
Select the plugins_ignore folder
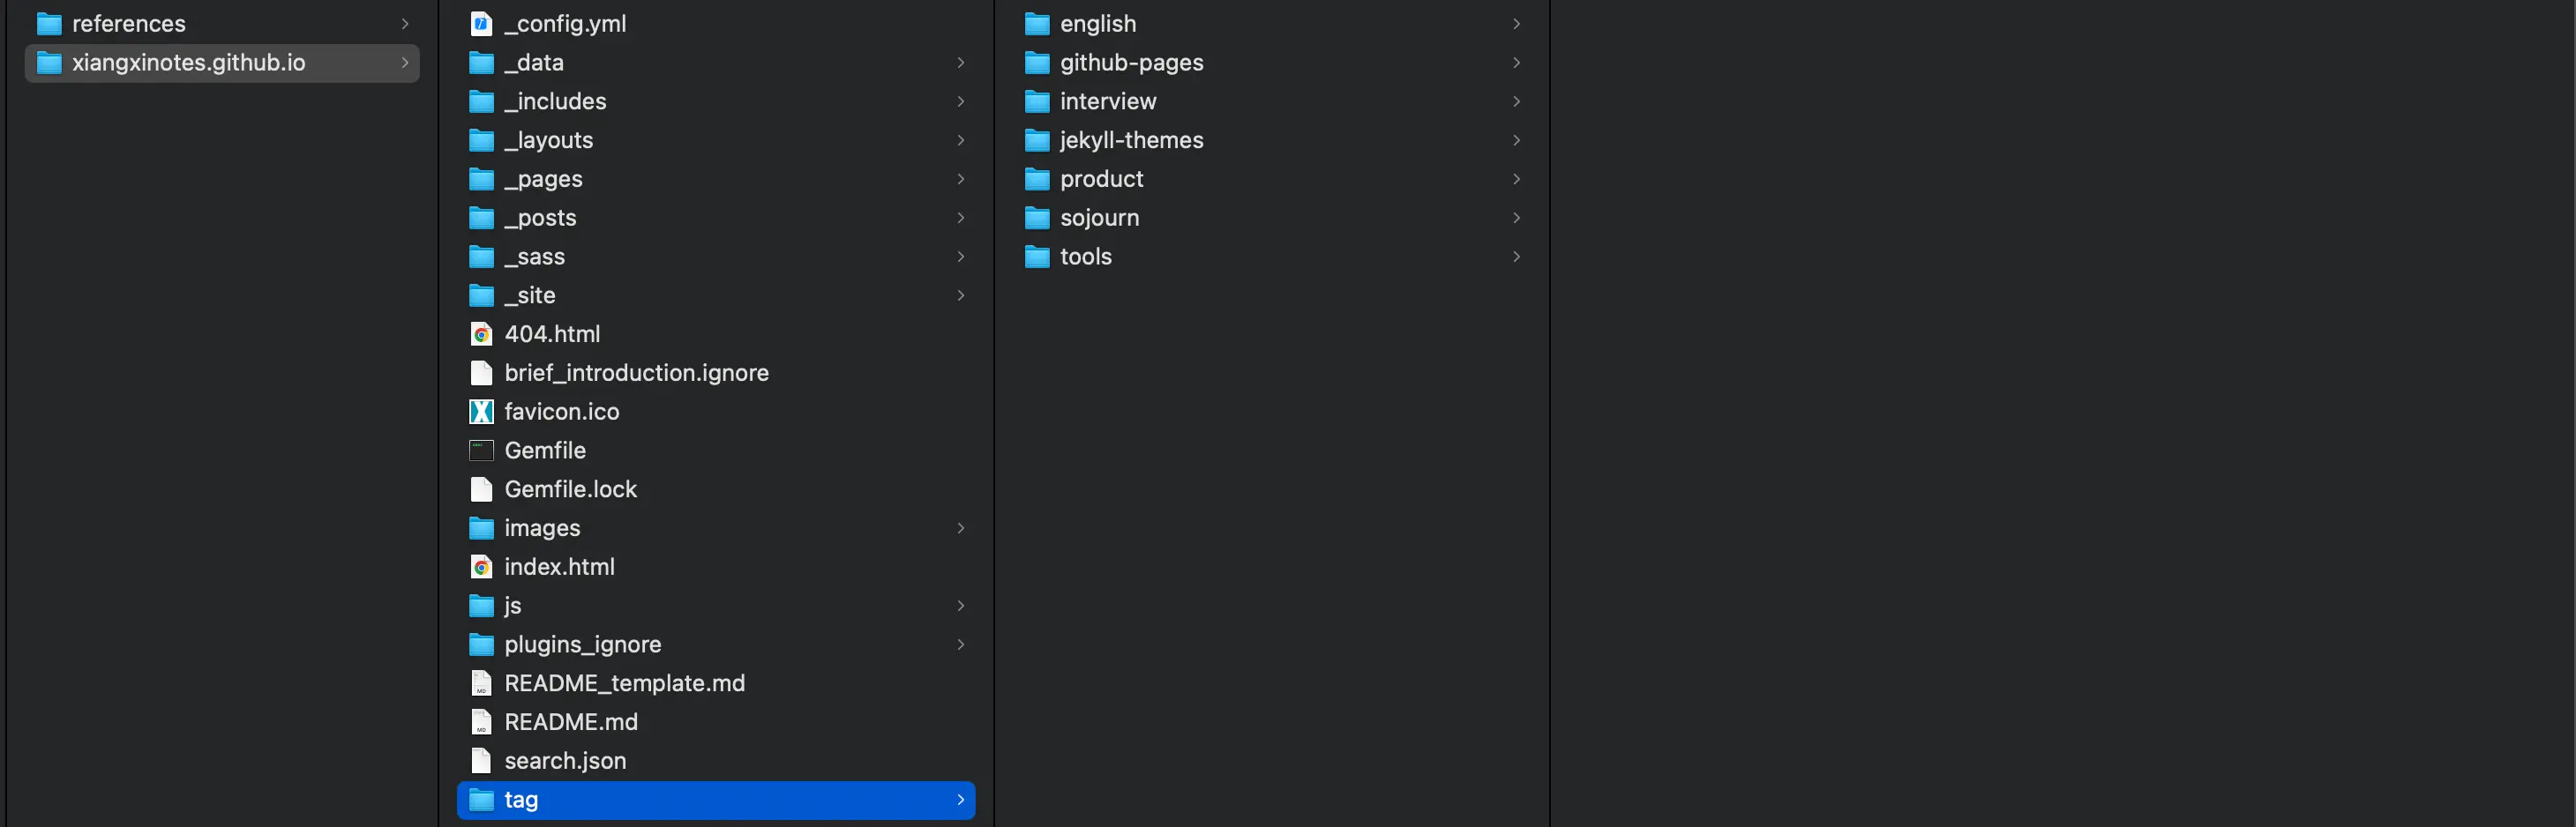pos(582,645)
